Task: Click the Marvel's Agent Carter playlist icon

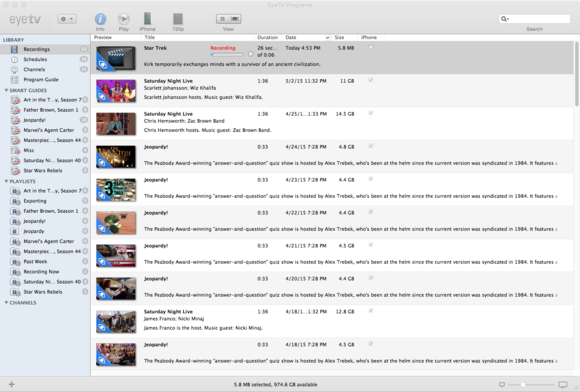Action: 15,241
